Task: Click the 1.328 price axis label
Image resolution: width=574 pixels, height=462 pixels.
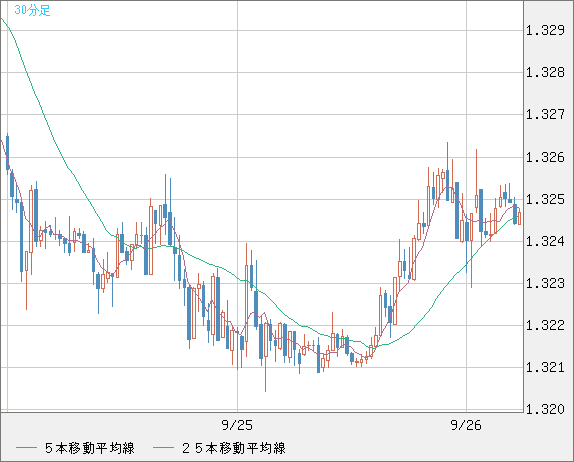Action: coord(545,72)
